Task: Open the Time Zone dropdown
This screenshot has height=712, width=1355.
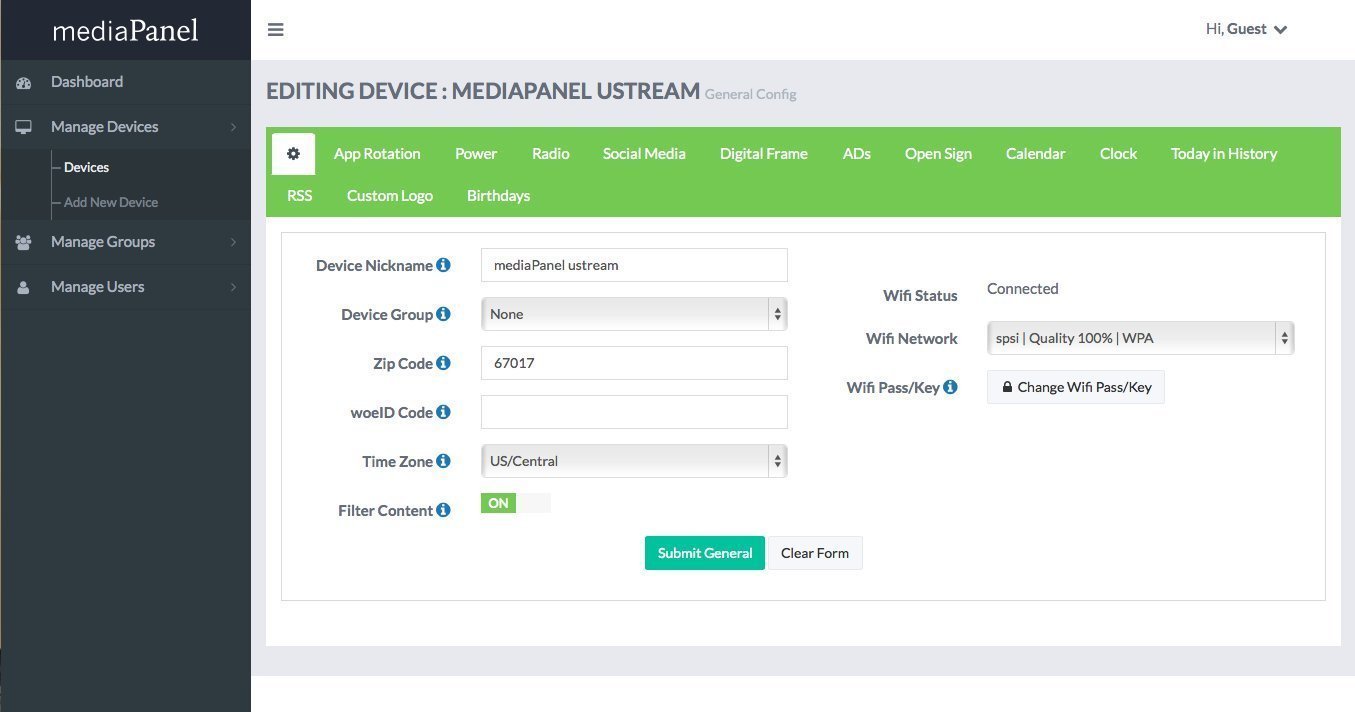Action: 634,461
